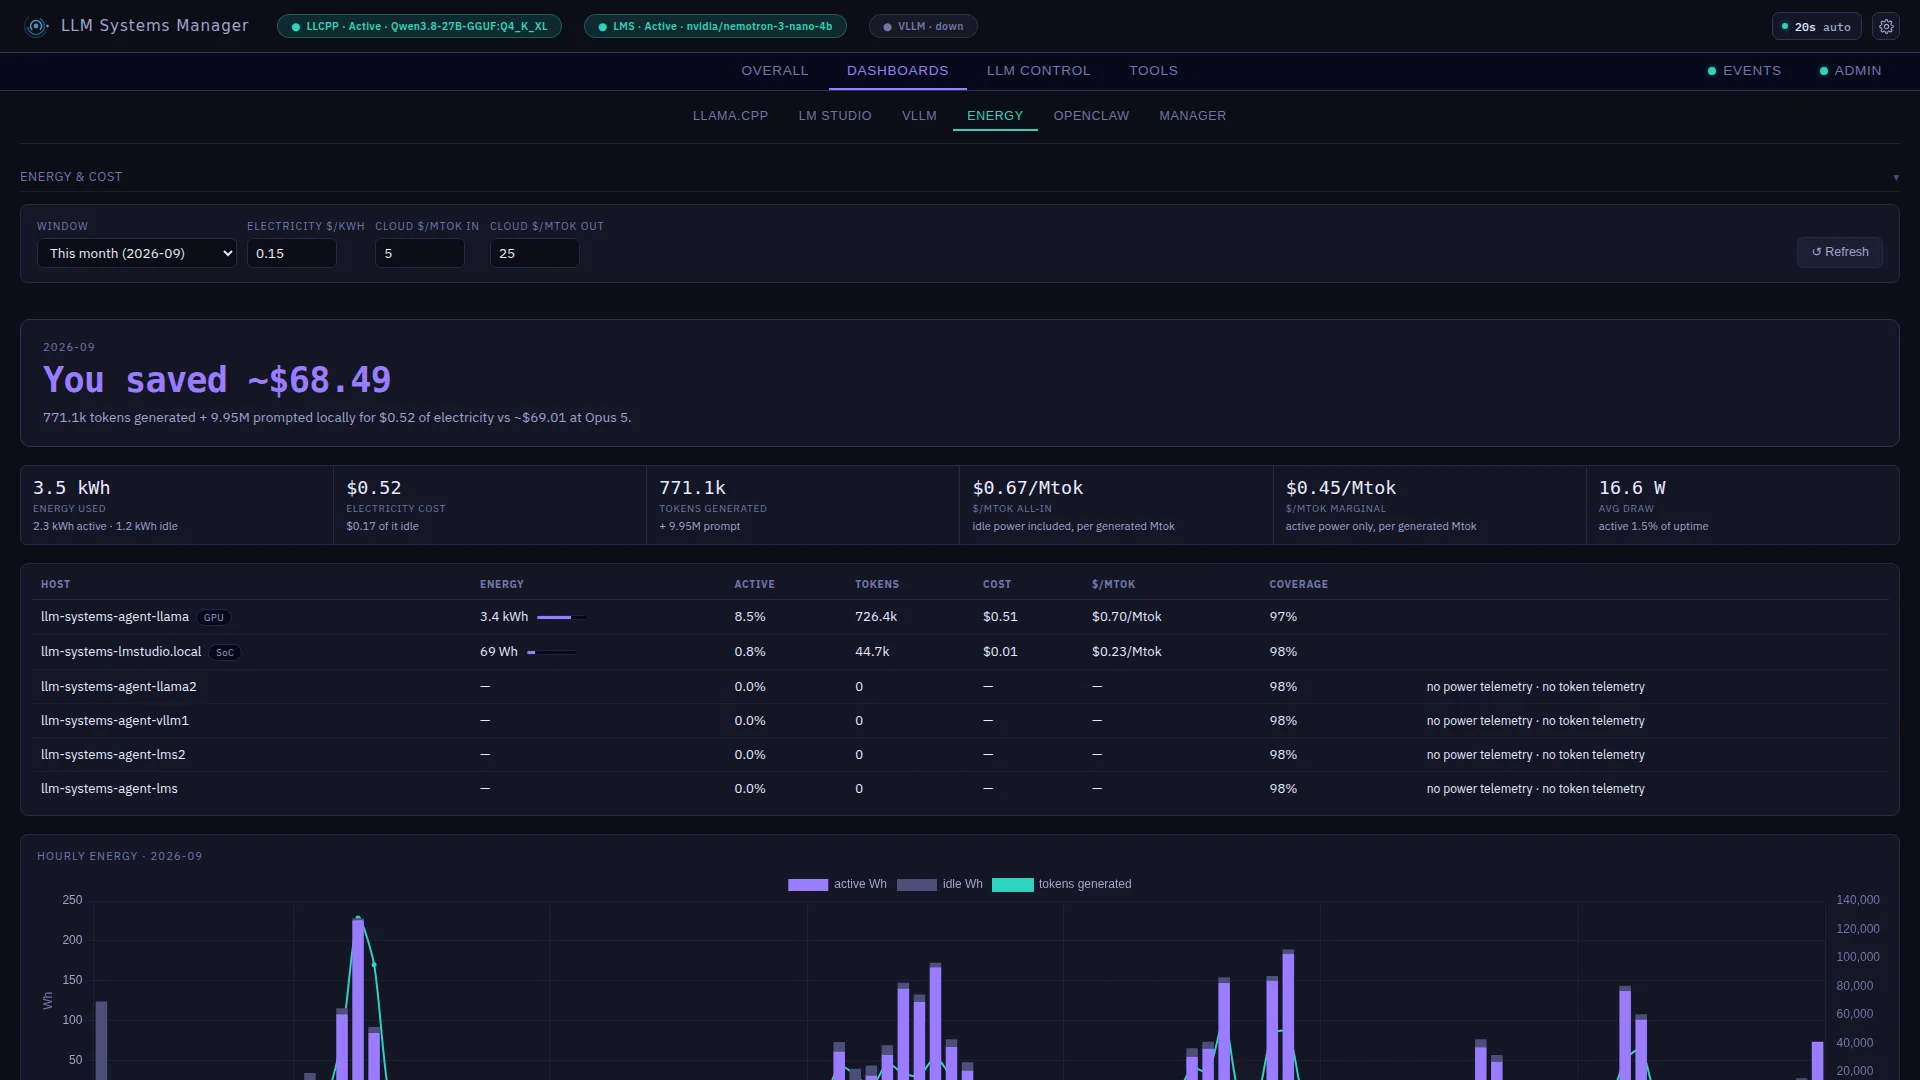This screenshot has width=1920, height=1080.
Task: Click the $0.67/Mtok all-in value
Action: coord(1028,488)
